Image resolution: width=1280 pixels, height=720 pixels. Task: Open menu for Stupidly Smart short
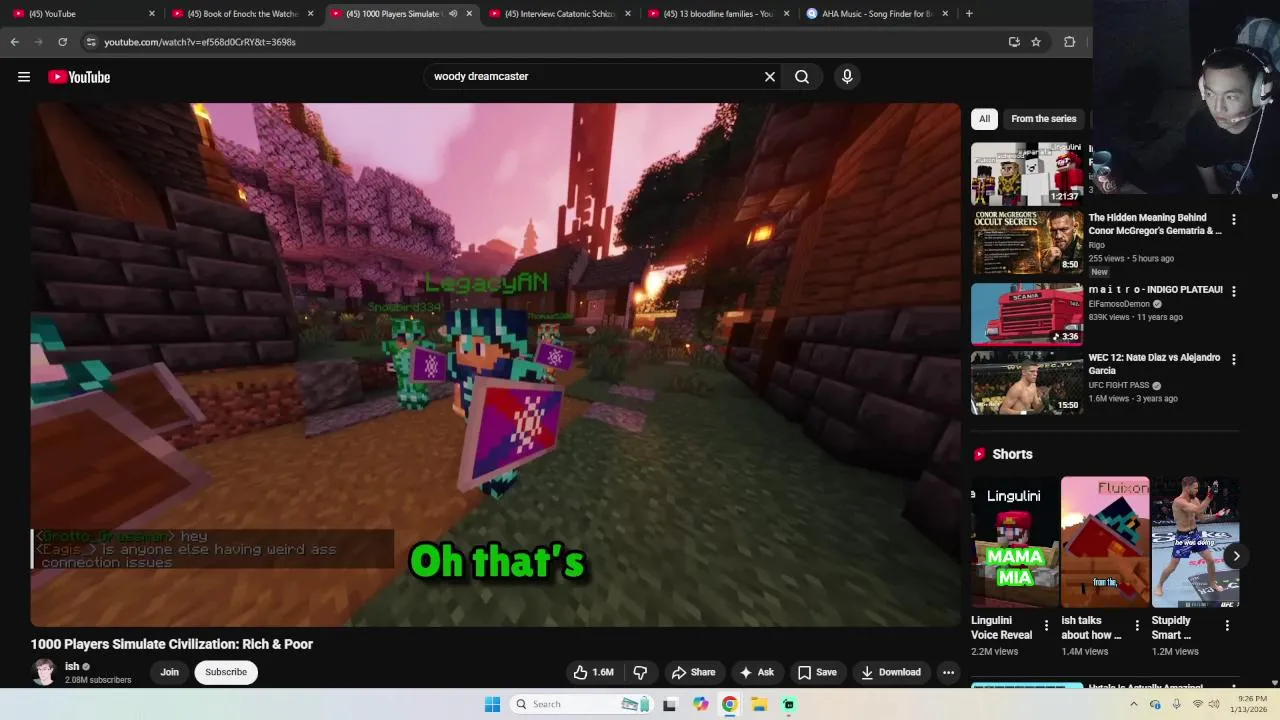(x=1227, y=626)
